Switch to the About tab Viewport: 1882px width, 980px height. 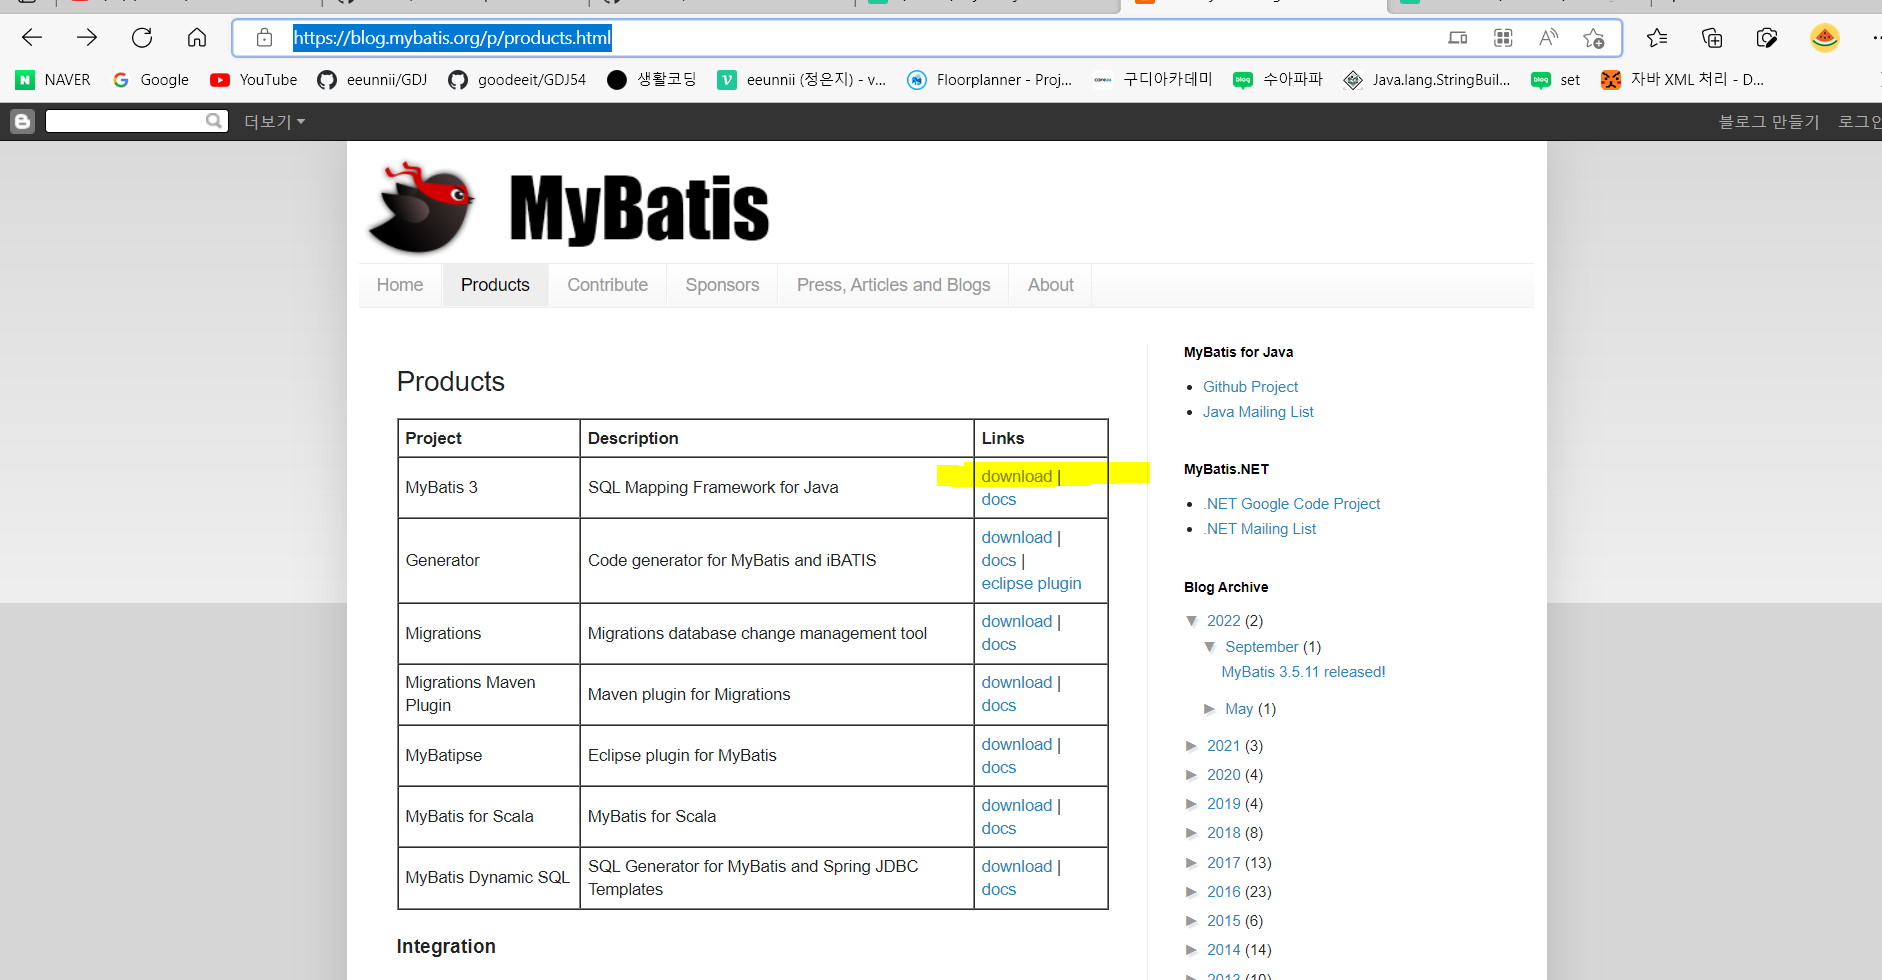point(1050,284)
